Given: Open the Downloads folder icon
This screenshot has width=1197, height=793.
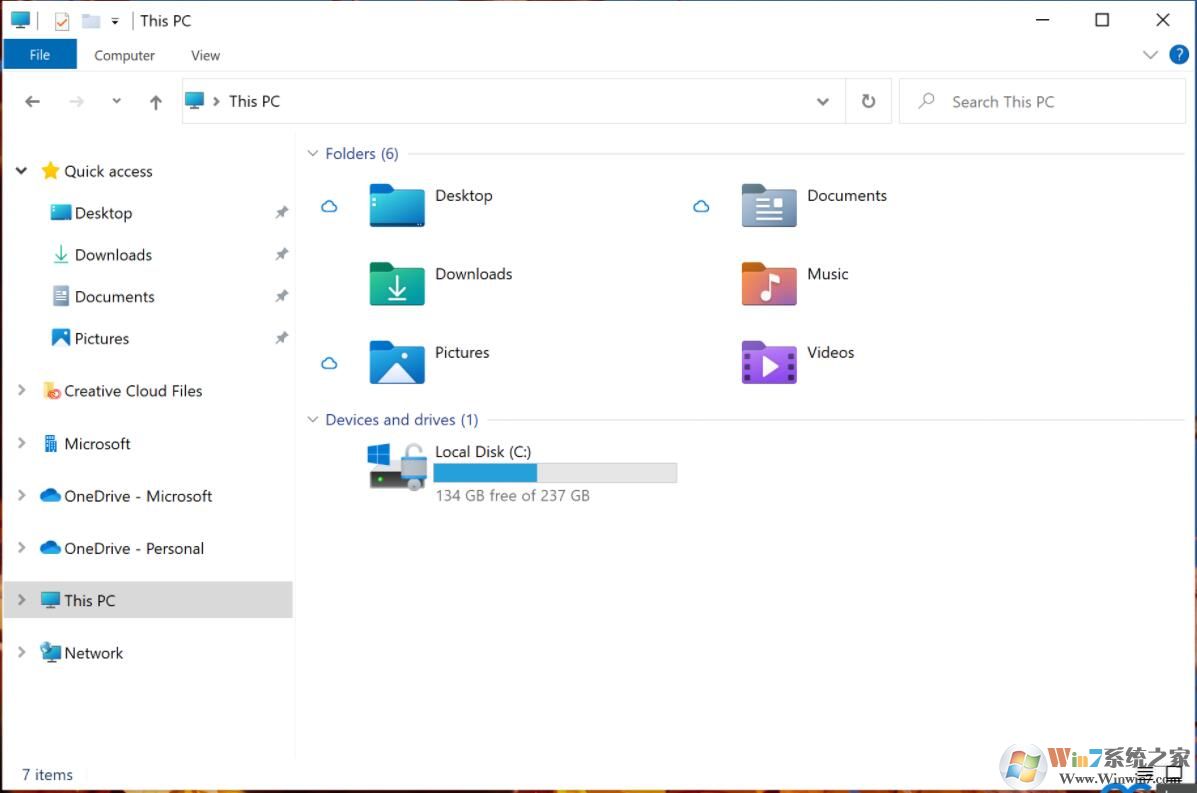Looking at the screenshot, I should pos(397,284).
